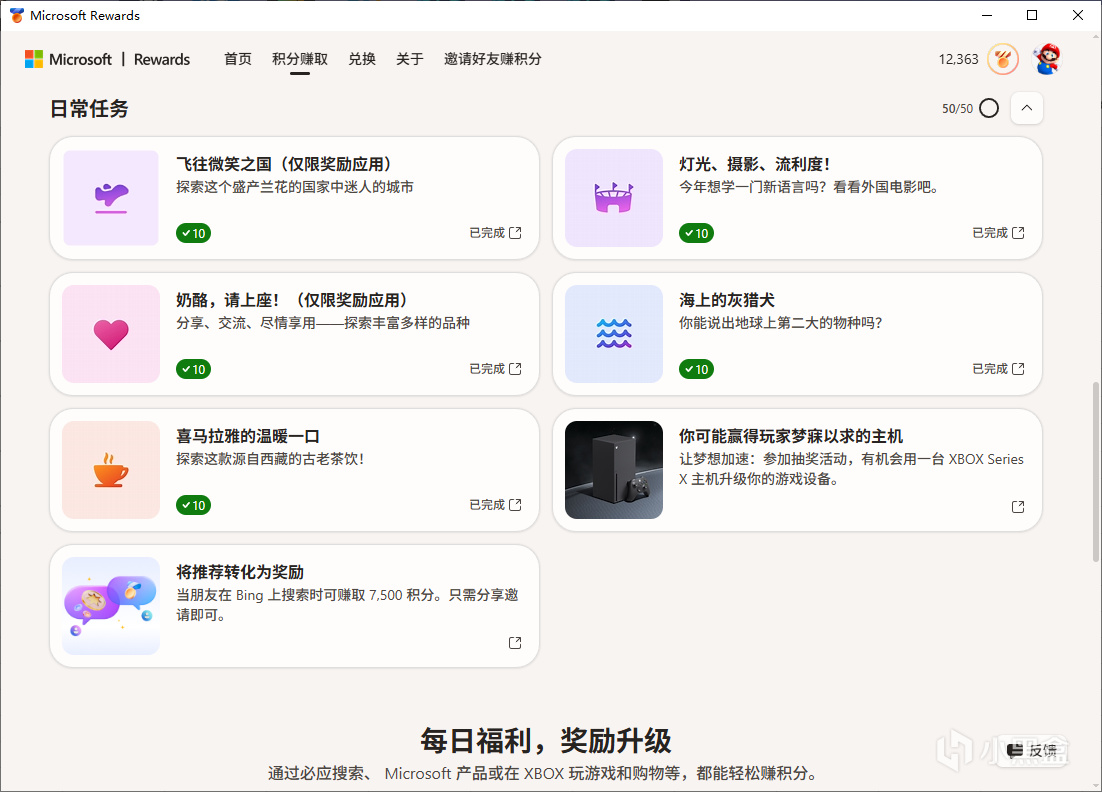Collapse the 日常任务 section with chevron
The width and height of the screenshot is (1102, 792).
tap(1027, 108)
